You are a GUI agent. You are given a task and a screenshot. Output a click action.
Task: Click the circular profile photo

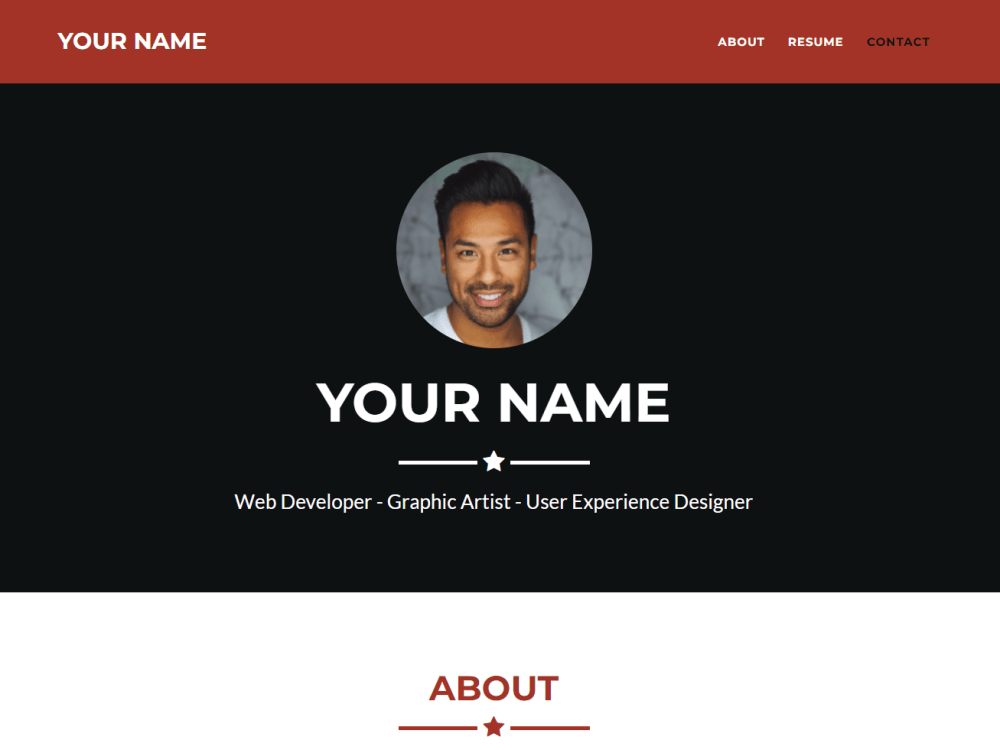[x=494, y=250]
